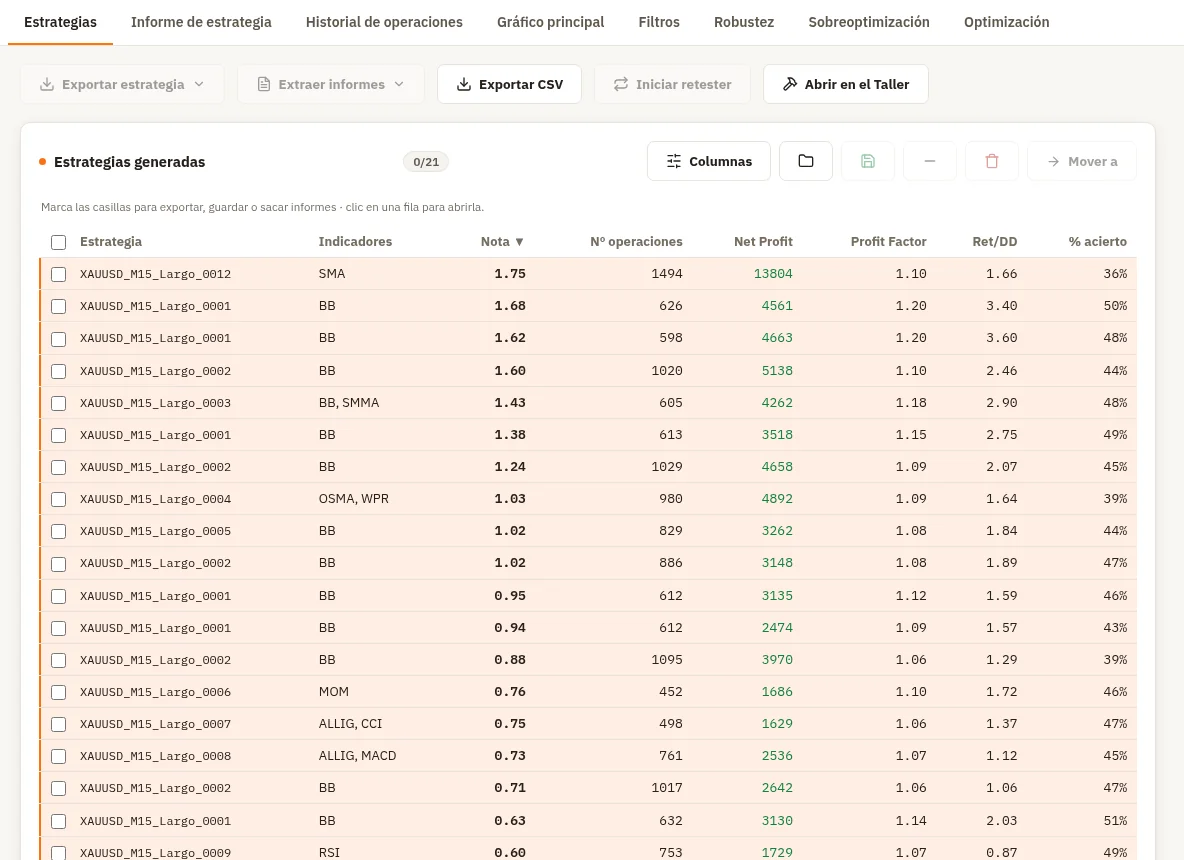Viewport: 1184px width, 860px height.
Task: Open the Informe de estrategia tab
Action: [x=201, y=22]
